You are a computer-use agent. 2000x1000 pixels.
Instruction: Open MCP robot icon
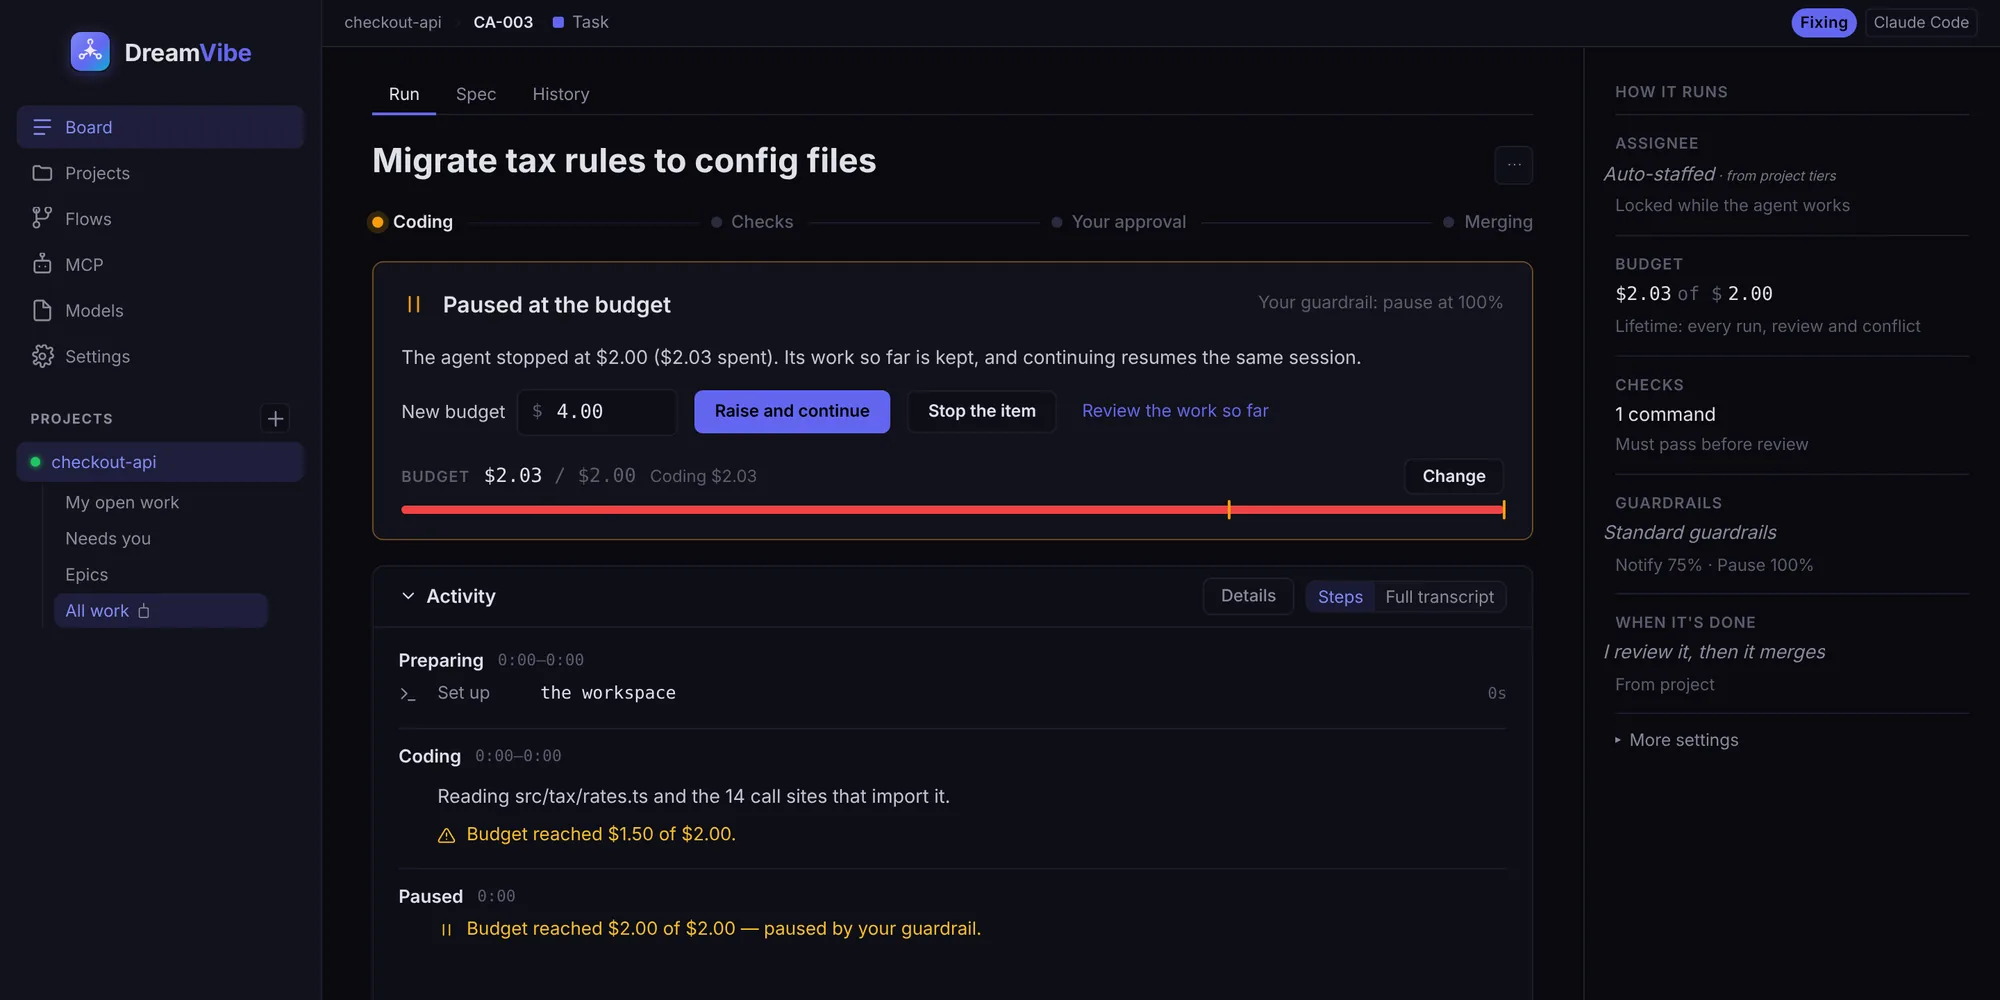tap(42, 264)
